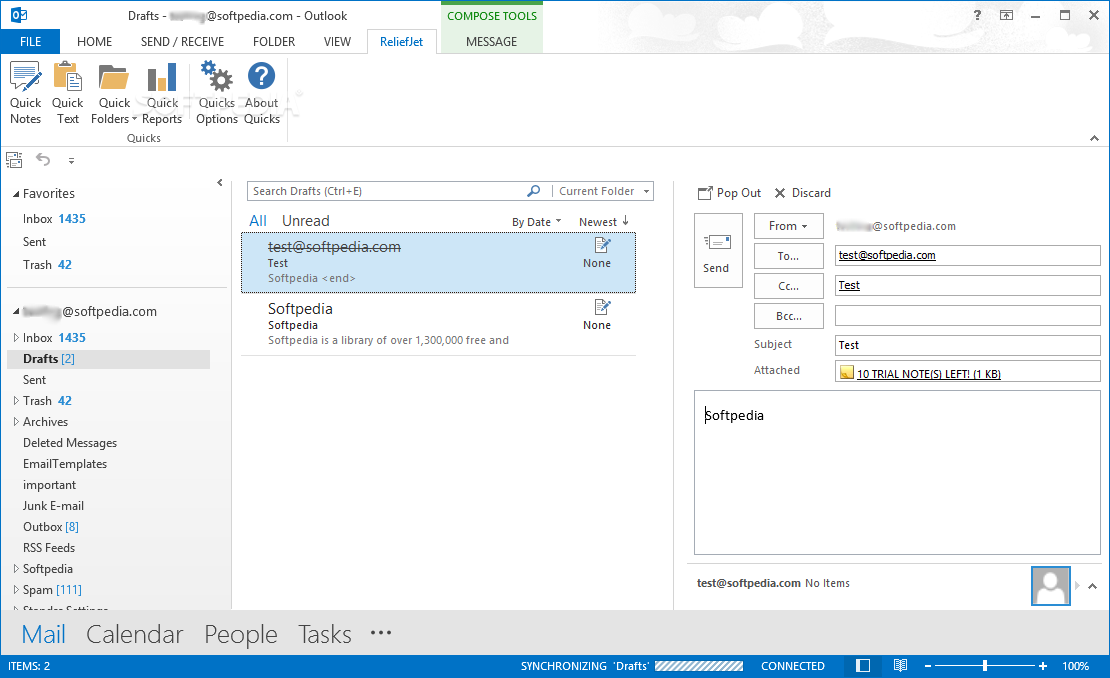
Task: Click the contact photo in People pane
Action: (x=1051, y=585)
